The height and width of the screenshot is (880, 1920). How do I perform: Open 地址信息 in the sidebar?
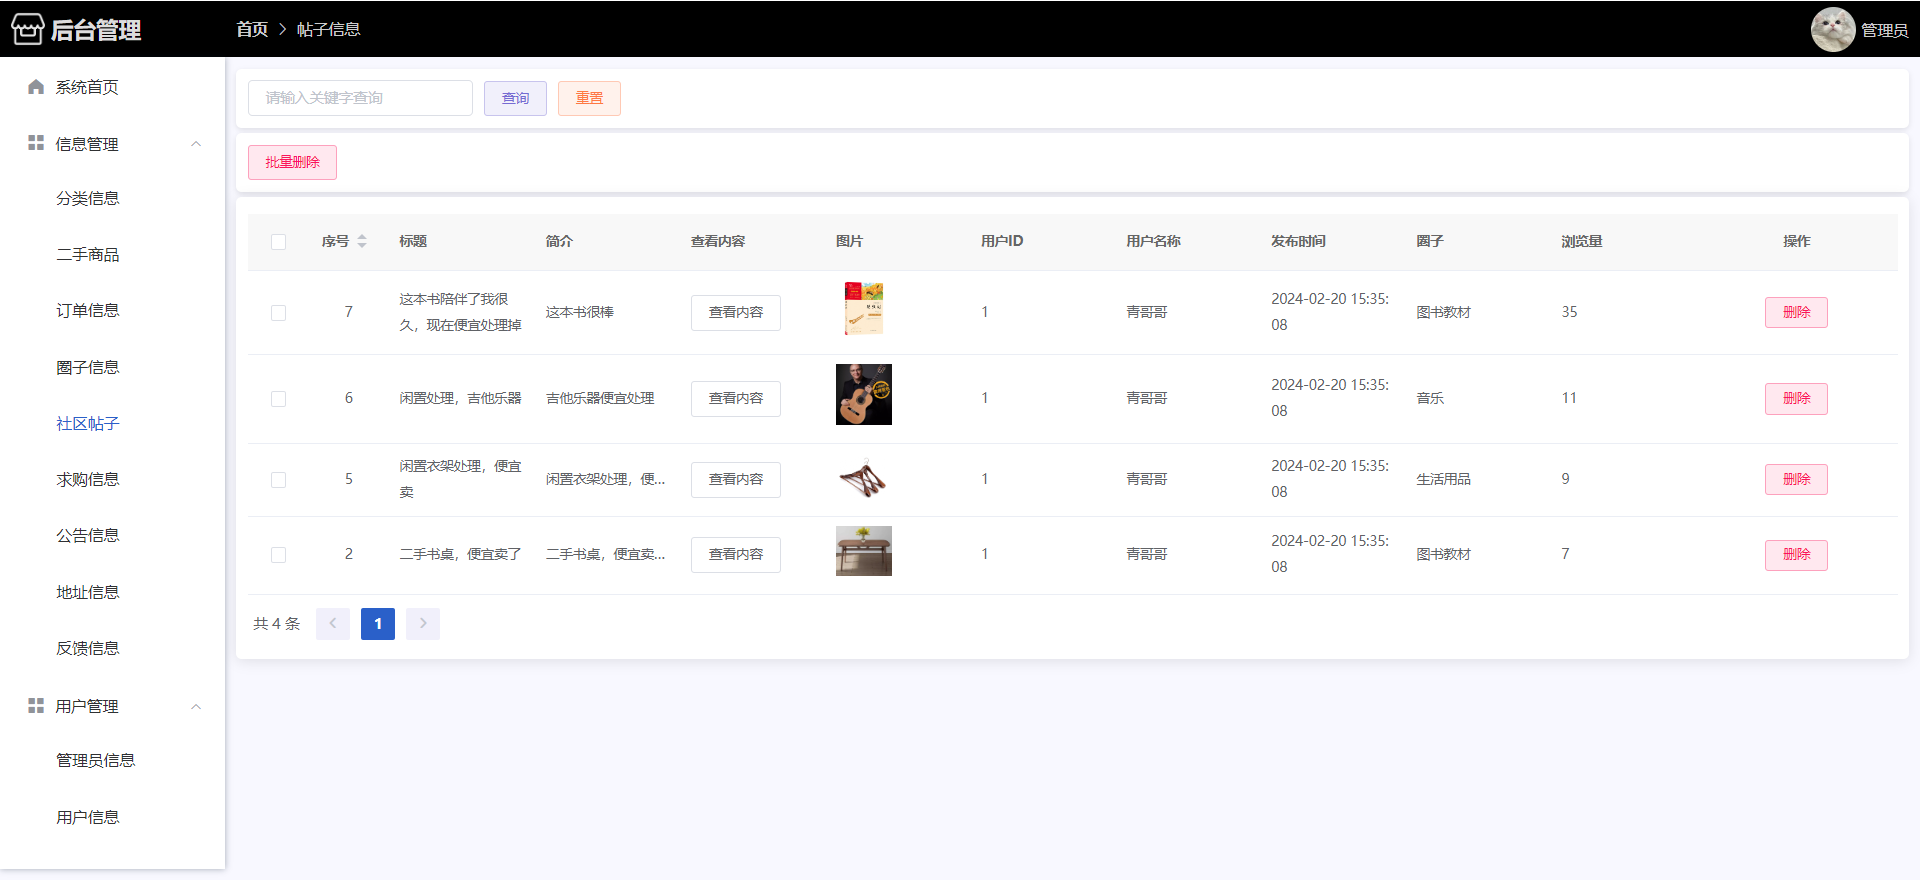(x=88, y=593)
